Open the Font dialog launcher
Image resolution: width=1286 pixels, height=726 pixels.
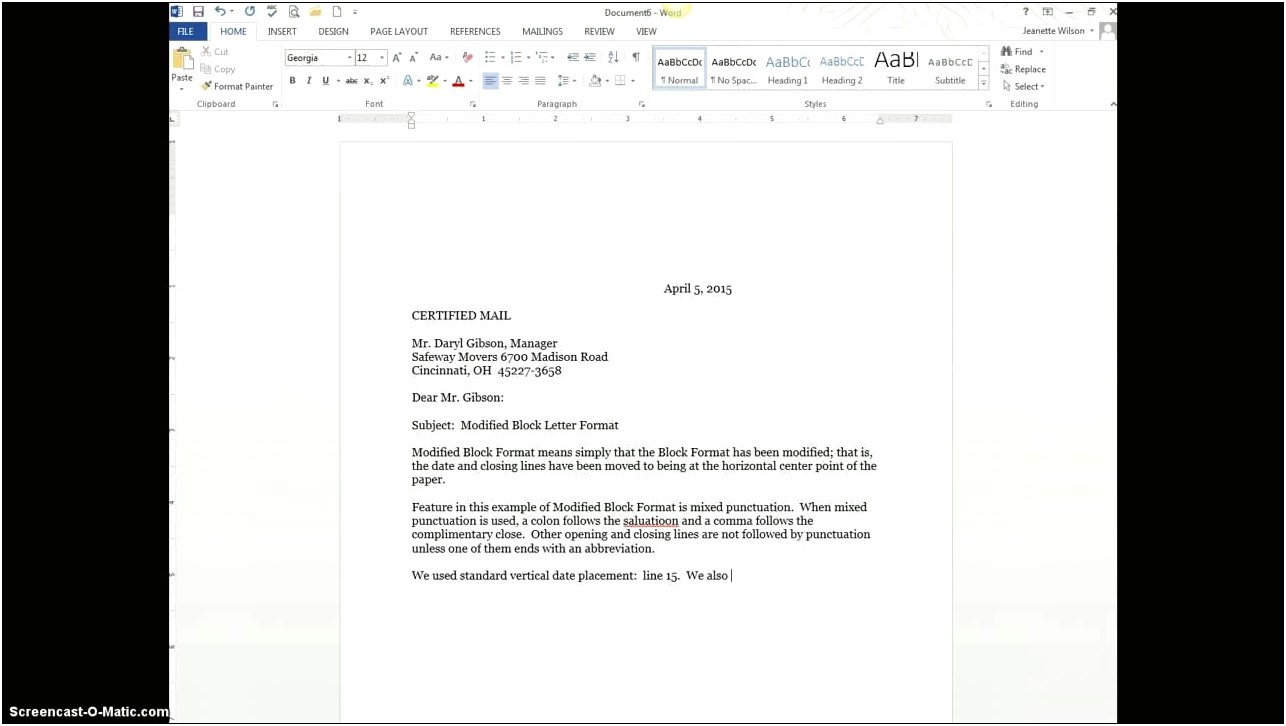click(473, 104)
